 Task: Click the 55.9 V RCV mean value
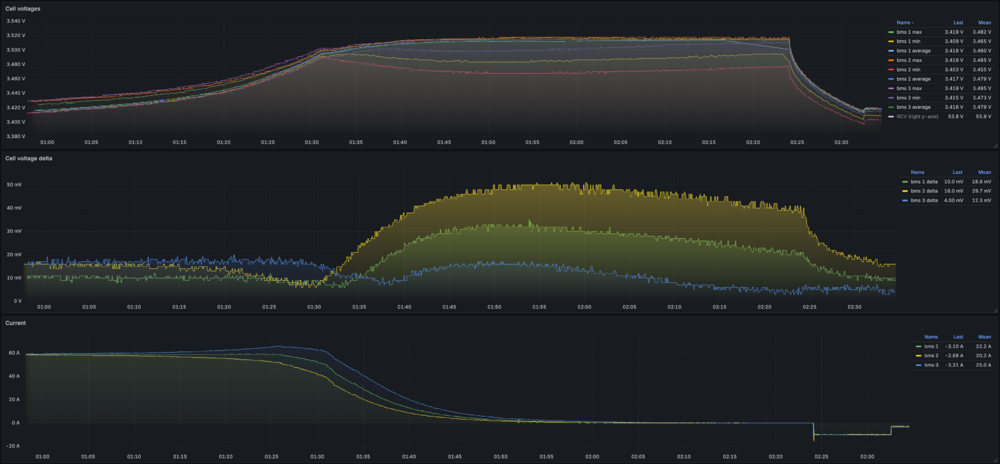point(983,117)
